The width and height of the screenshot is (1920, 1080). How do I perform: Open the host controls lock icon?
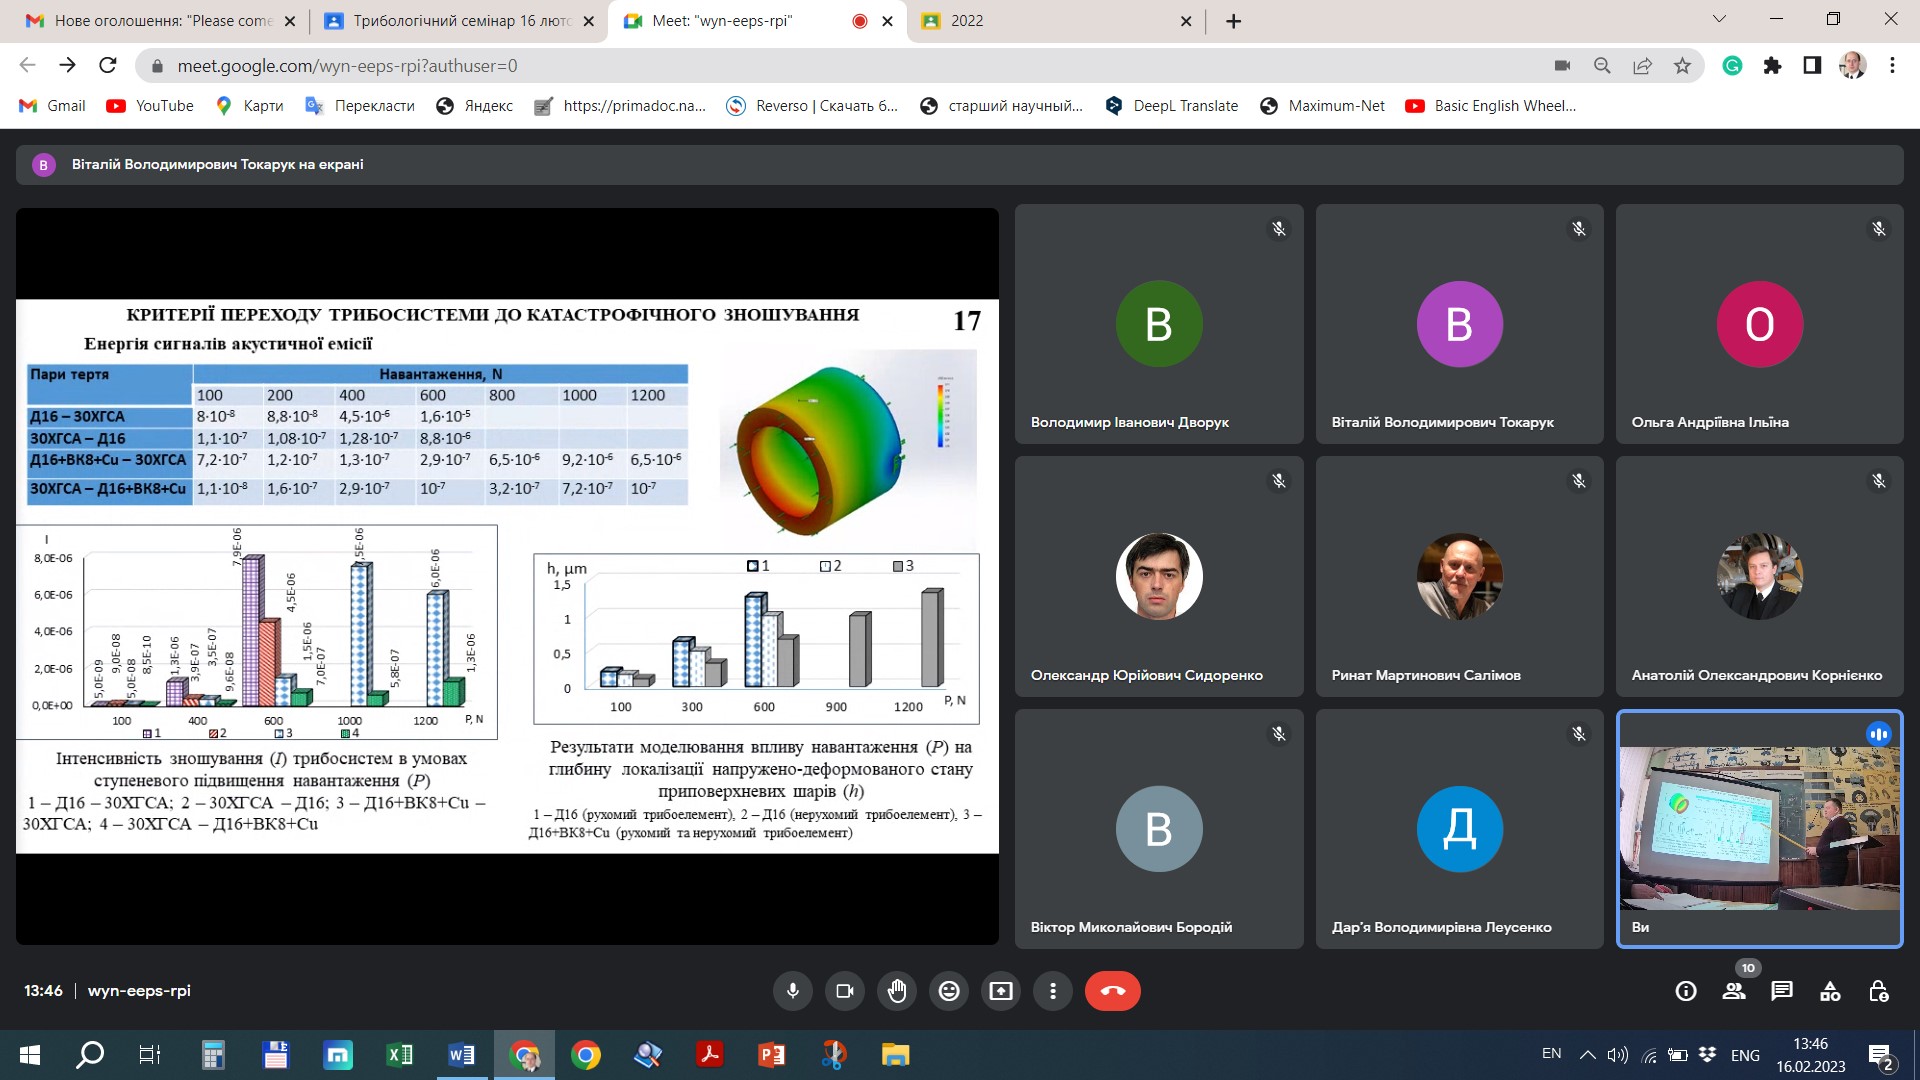pos(1878,991)
